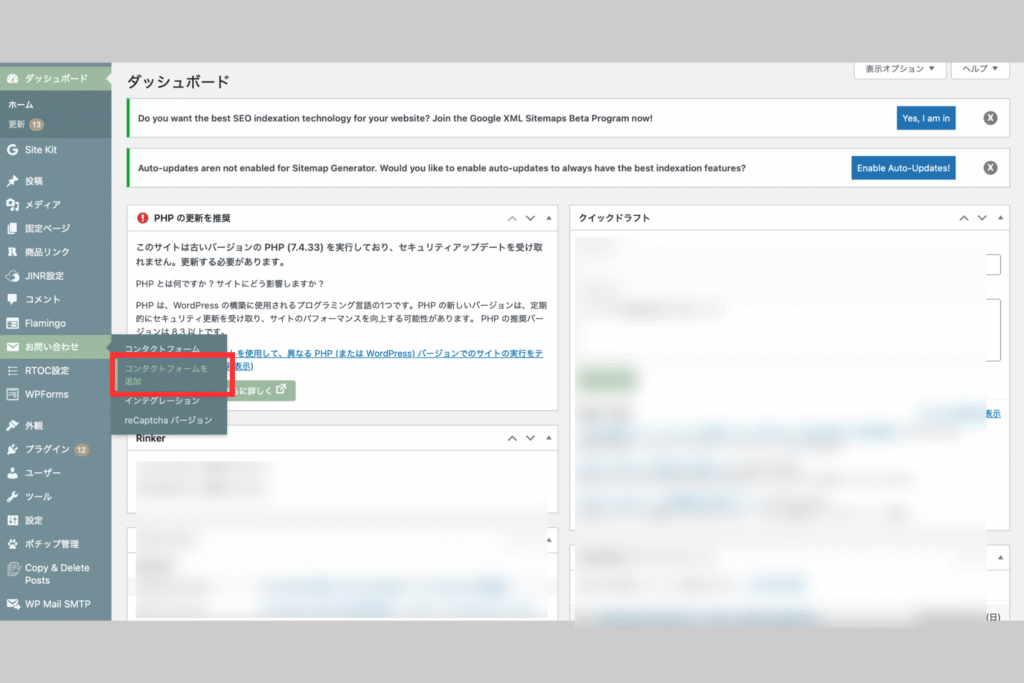This screenshot has width=1024, height=683.
Task: Click the Site Kit Google icon in sidebar
Action: click(x=12, y=150)
